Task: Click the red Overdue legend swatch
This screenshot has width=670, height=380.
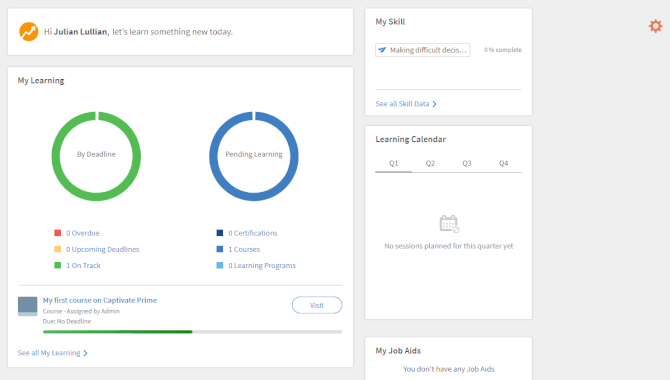Action: [x=58, y=233]
